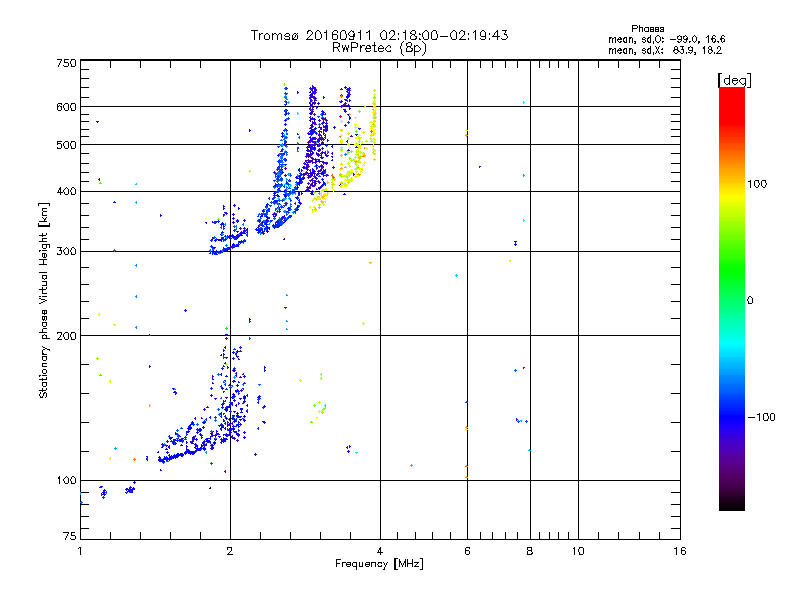Click the x-axis '6' tick label

pyautogui.click(x=467, y=551)
